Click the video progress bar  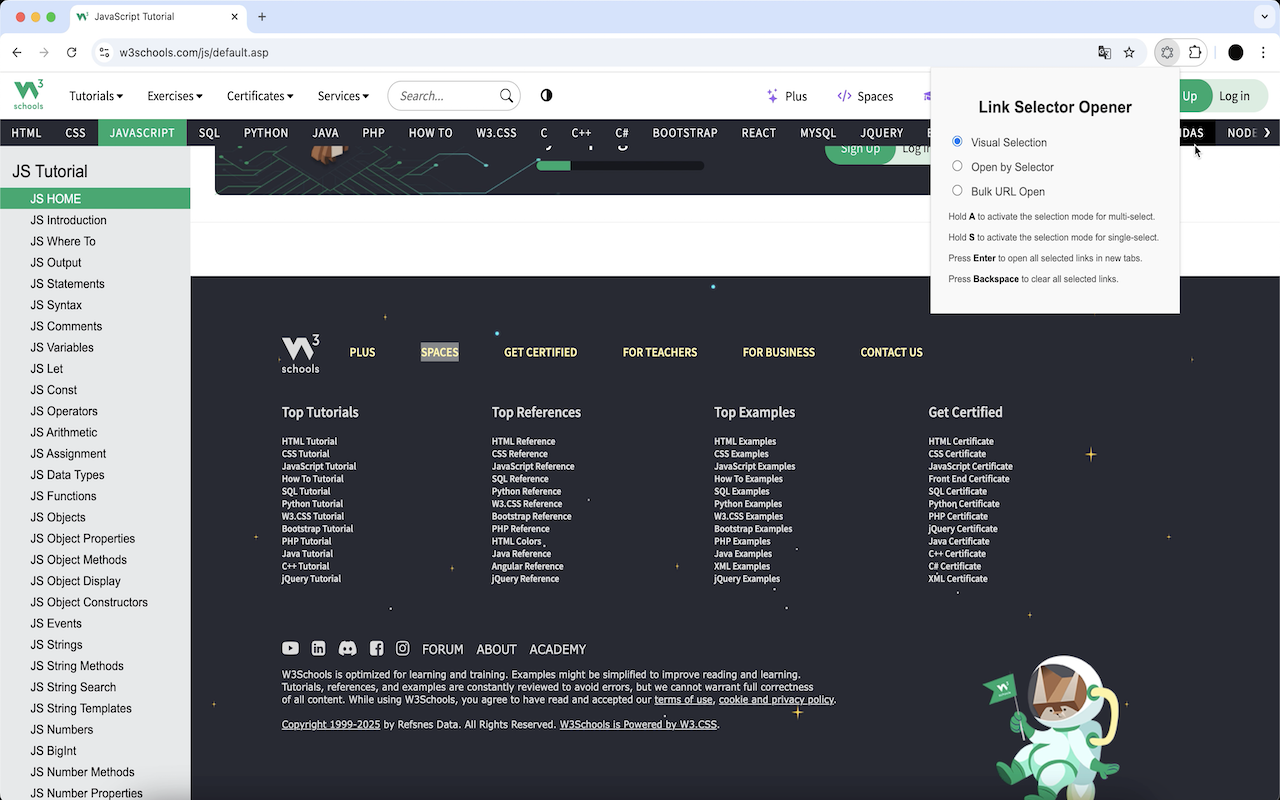pyautogui.click(x=620, y=165)
